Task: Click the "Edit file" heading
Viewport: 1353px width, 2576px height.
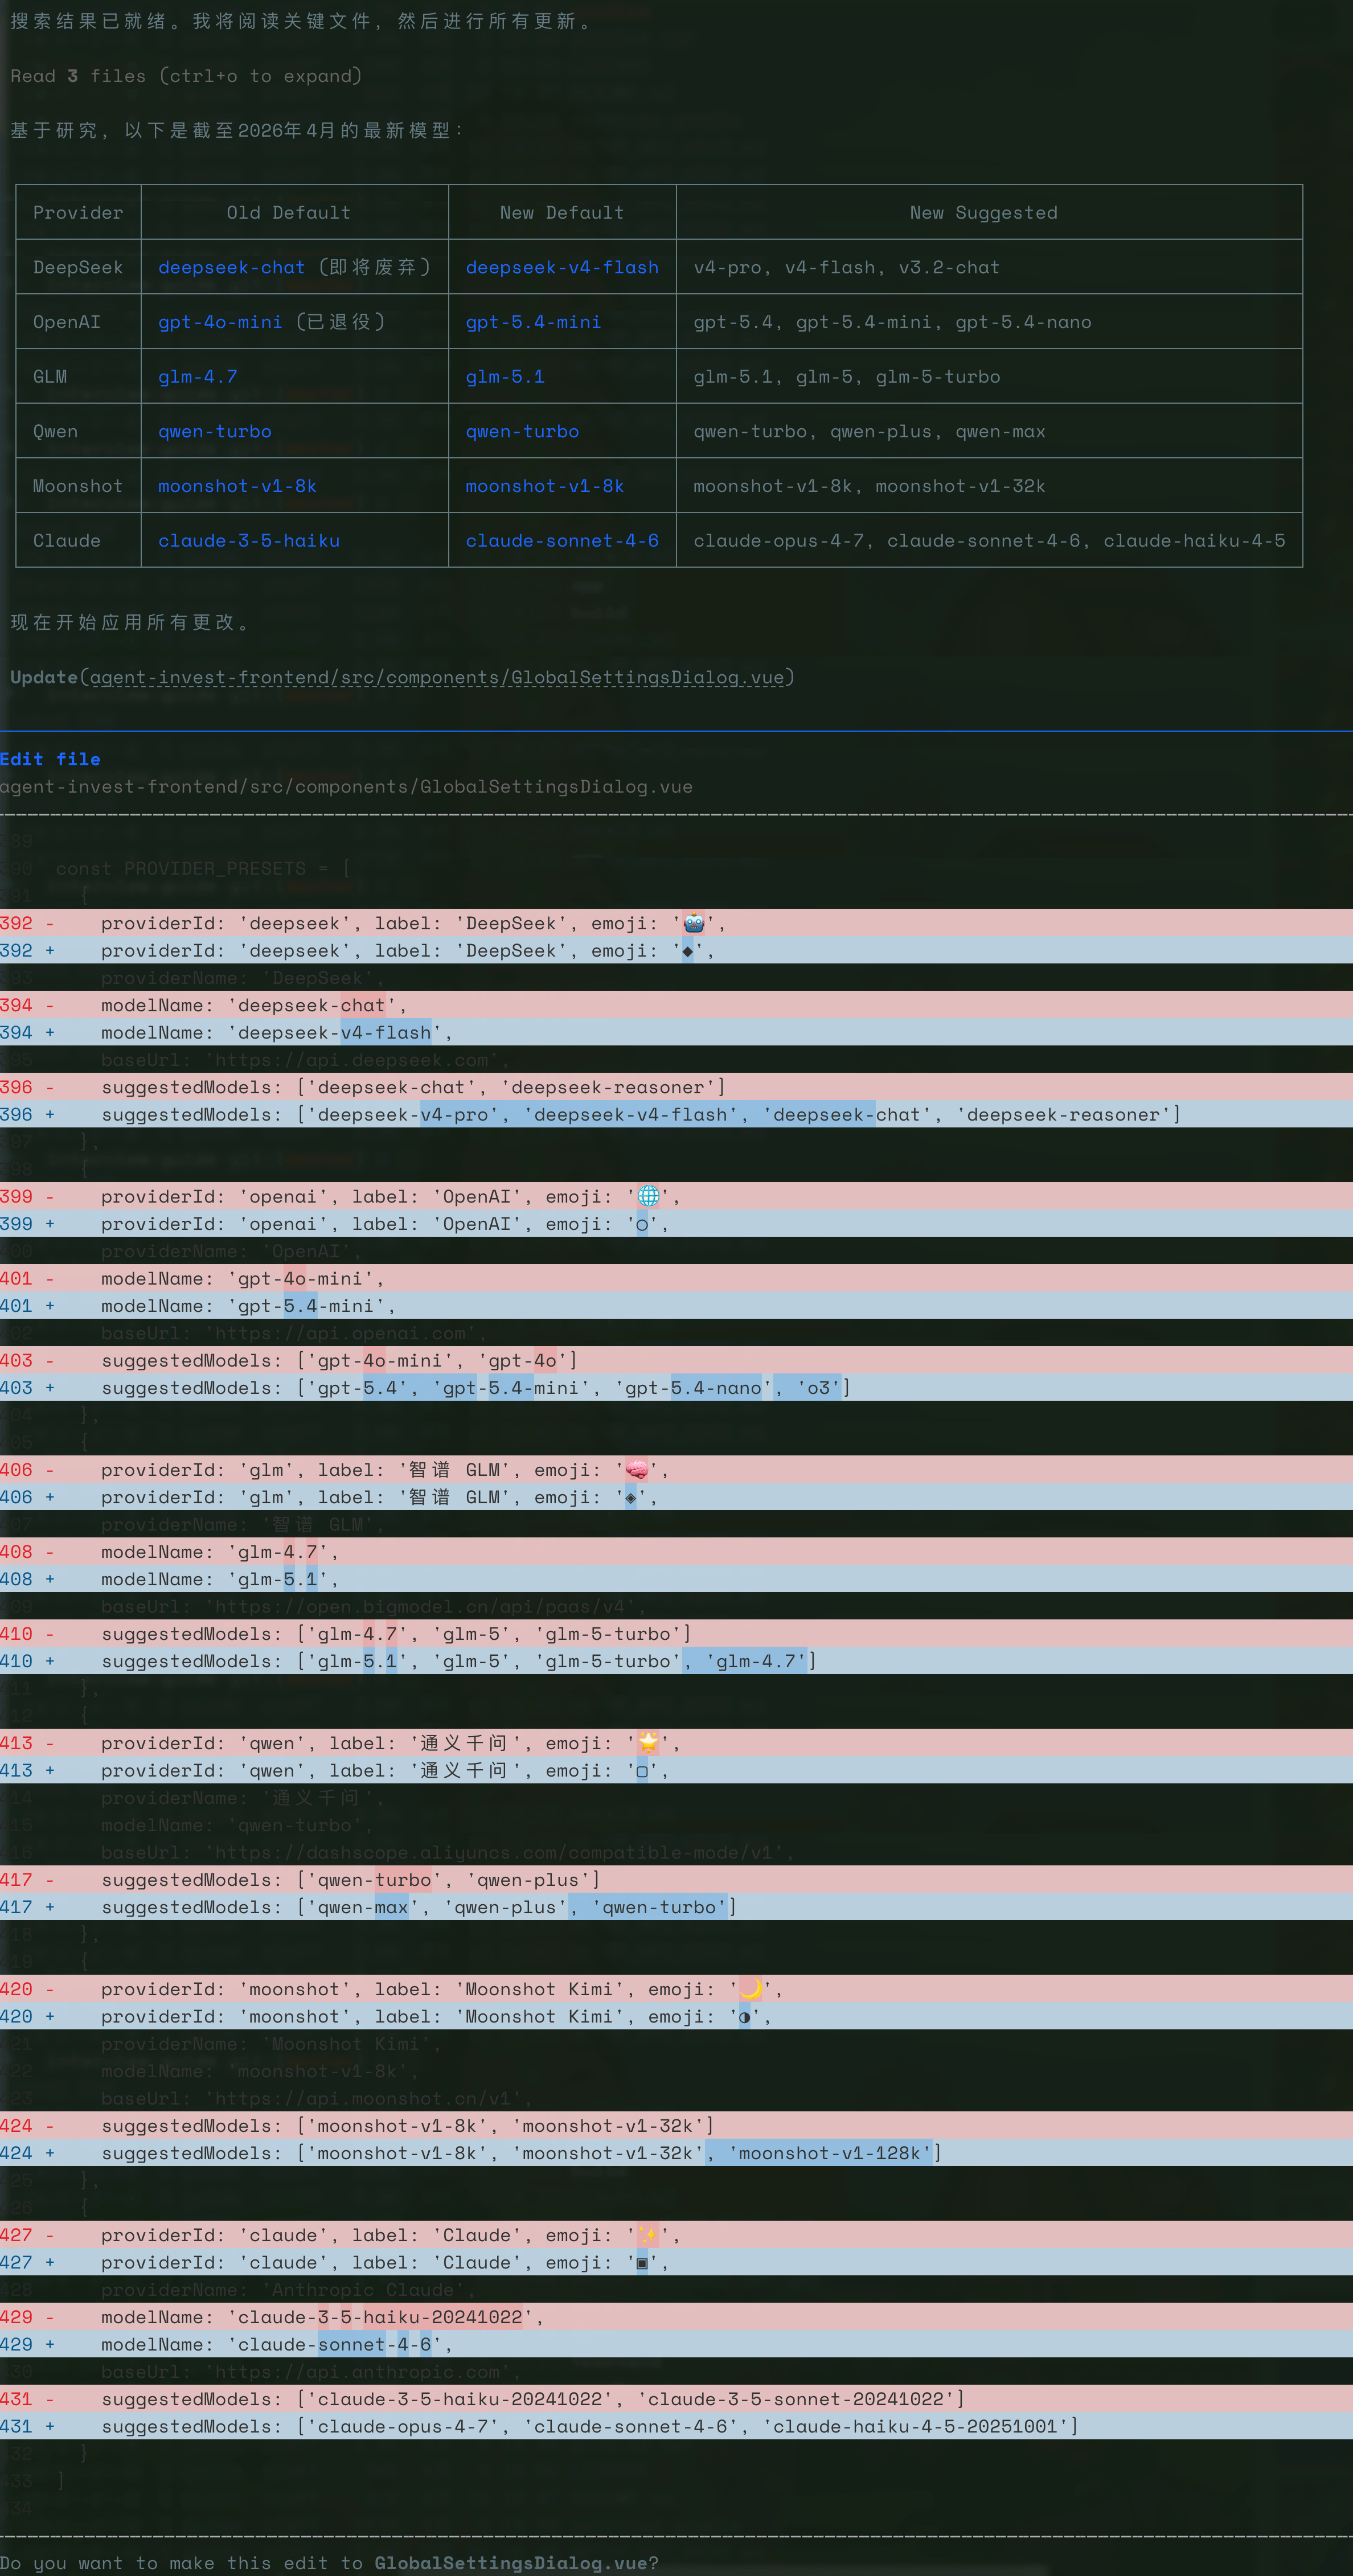Action: (50, 759)
